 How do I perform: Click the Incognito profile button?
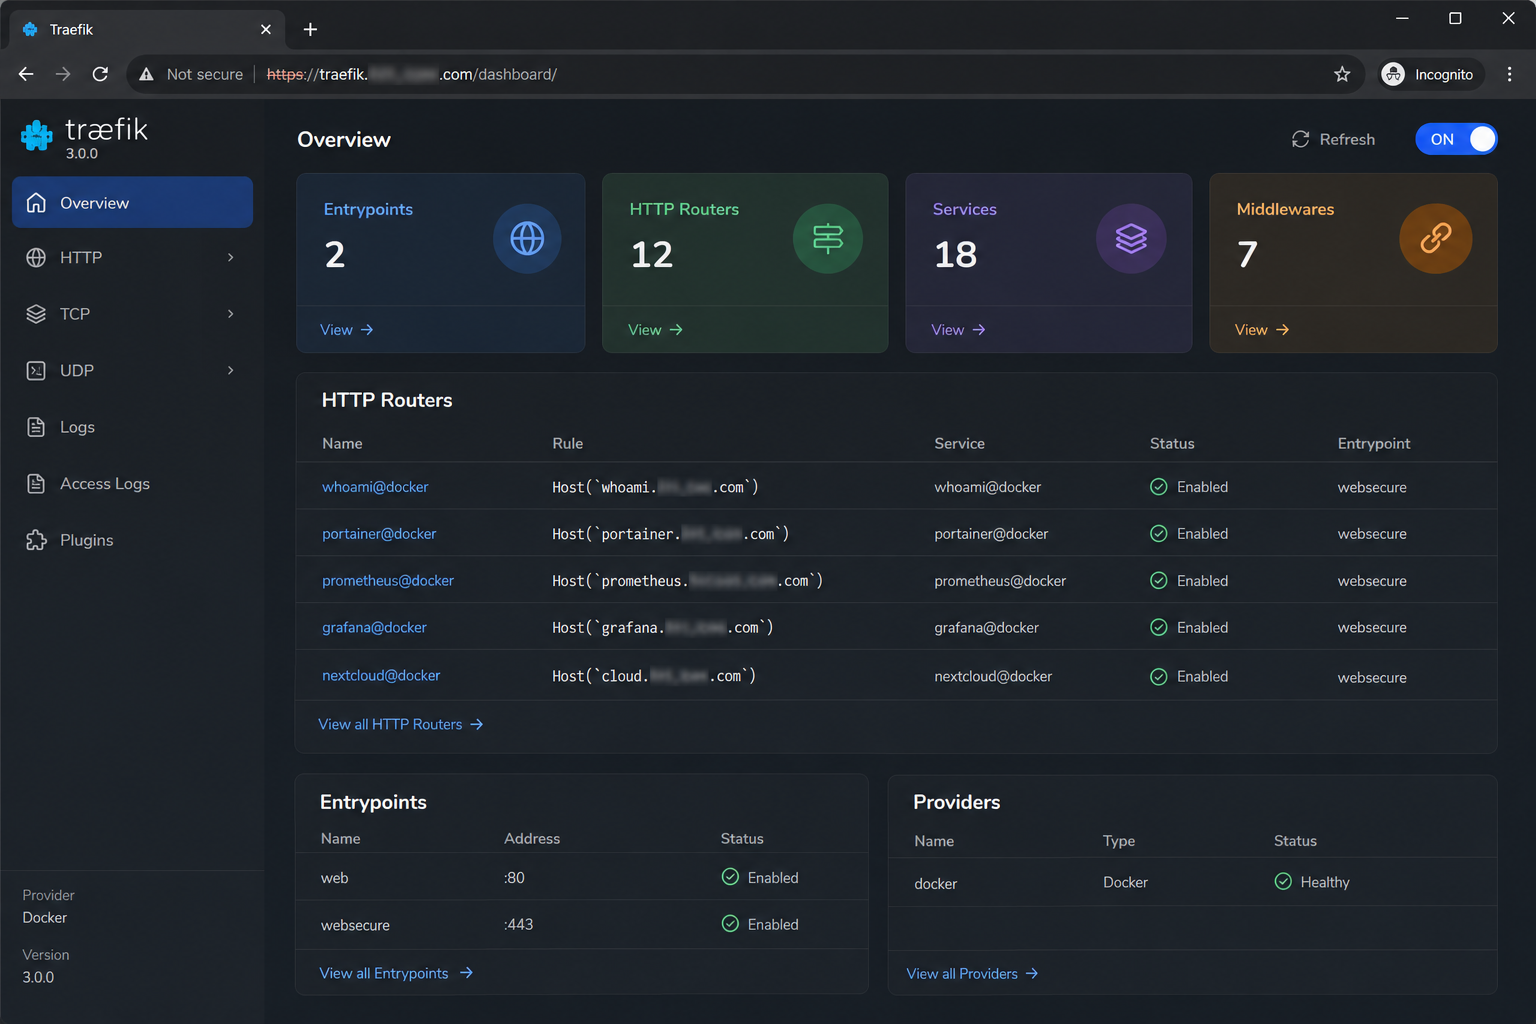pos(1429,74)
